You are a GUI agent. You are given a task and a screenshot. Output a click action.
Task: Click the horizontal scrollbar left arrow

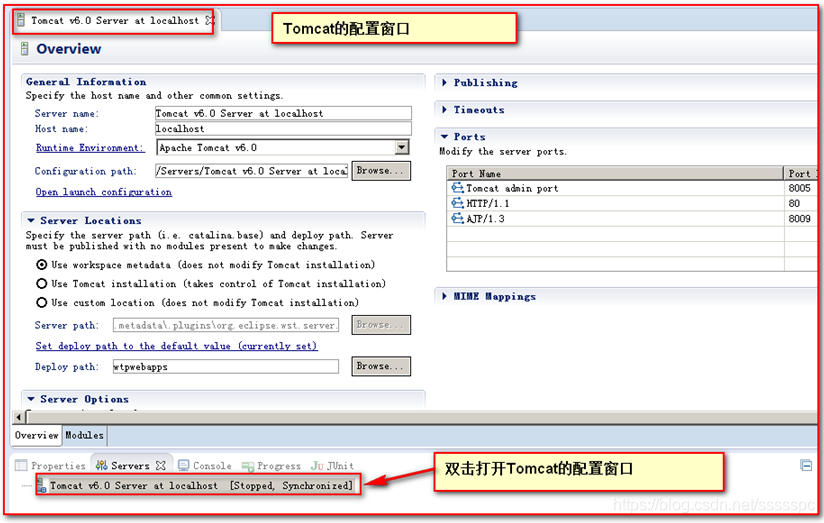point(18,417)
